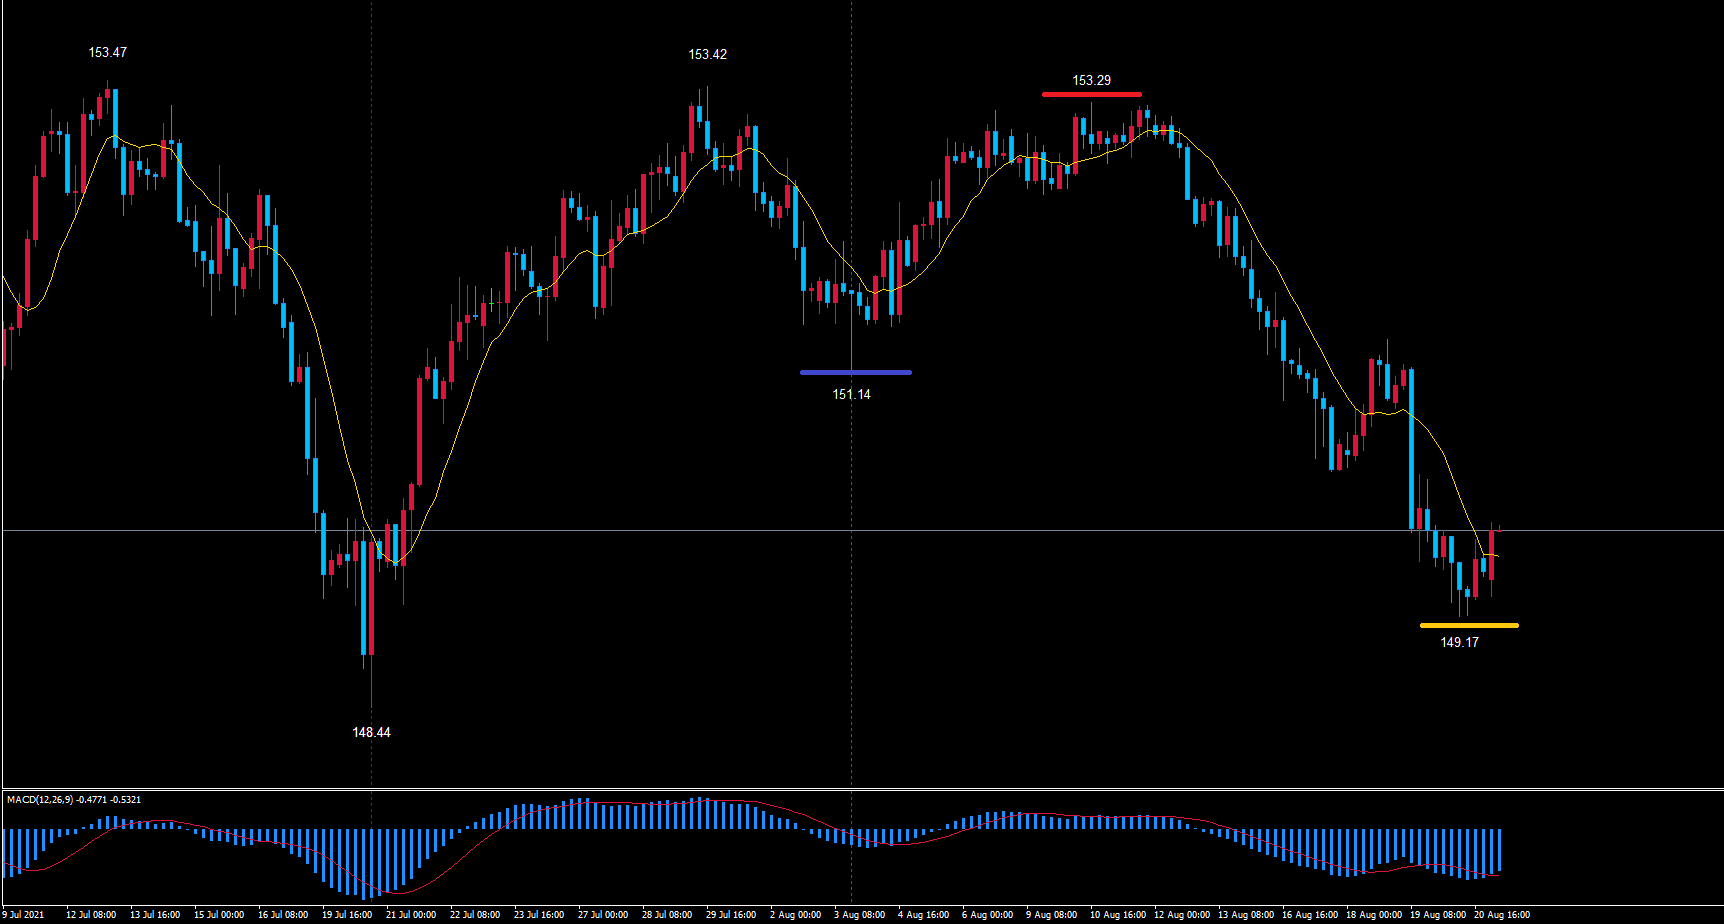1724x924 pixels.
Task: Click the red horizontal line under 153.29
Action: pos(1091,95)
